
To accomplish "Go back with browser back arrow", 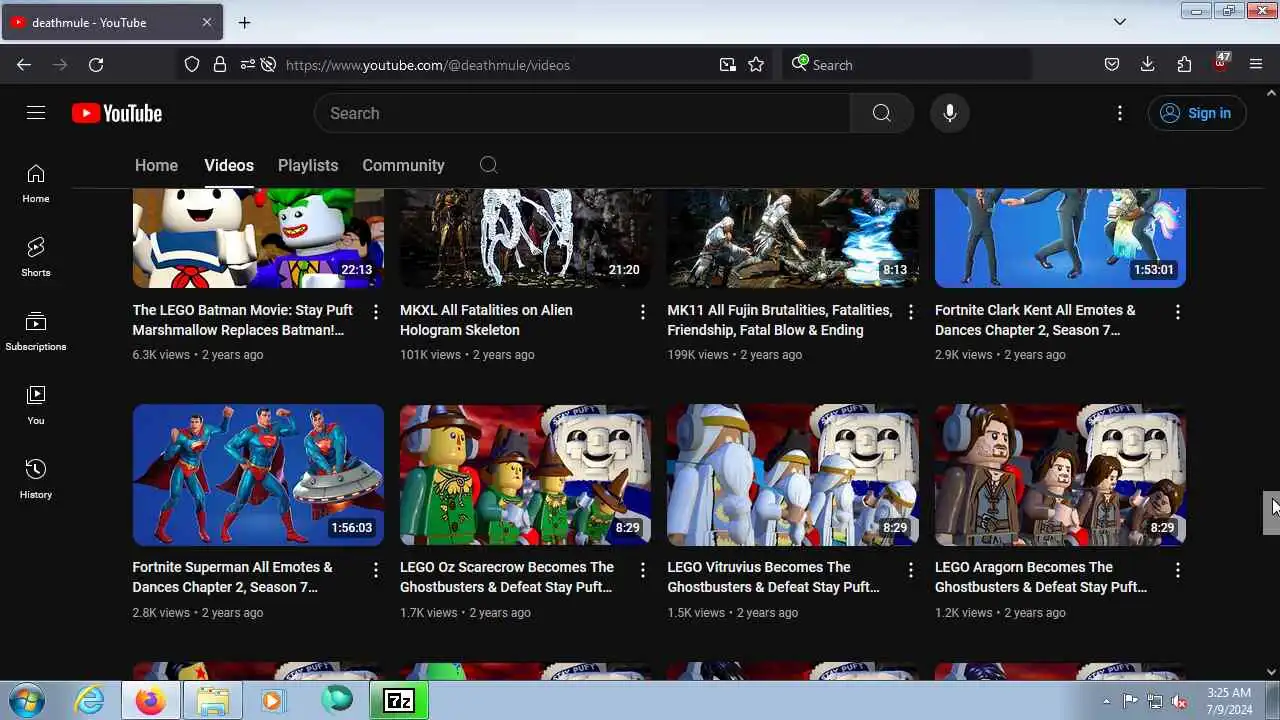I will pyautogui.click(x=24, y=64).
